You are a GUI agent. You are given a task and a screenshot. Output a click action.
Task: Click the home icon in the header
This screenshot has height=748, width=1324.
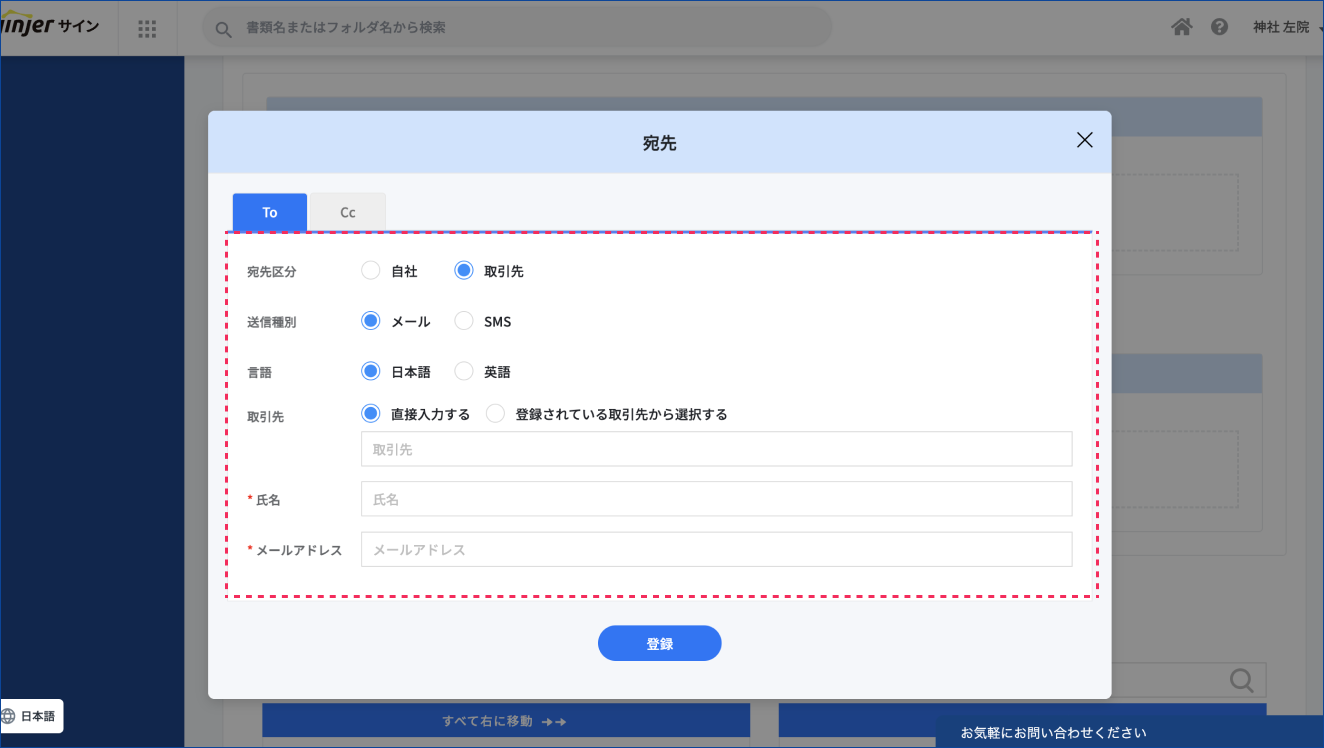click(1181, 27)
